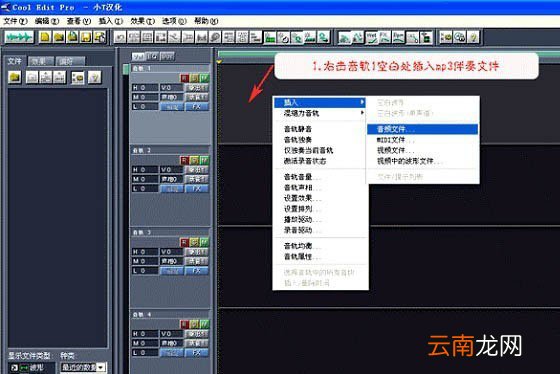Click the V 0 volume field on track 1
The image size is (560, 374).
coord(172,88)
